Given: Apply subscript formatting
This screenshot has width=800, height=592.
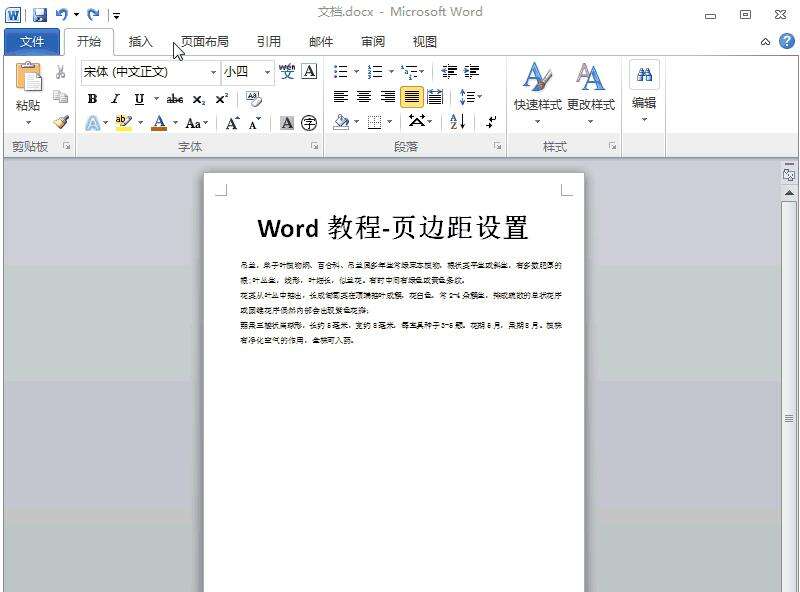Looking at the screenshot, I should [x=199, y=100].
